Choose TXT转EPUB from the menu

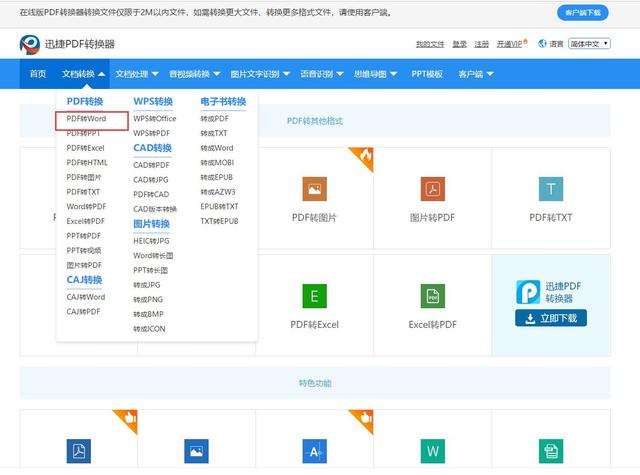coord(219,221)
